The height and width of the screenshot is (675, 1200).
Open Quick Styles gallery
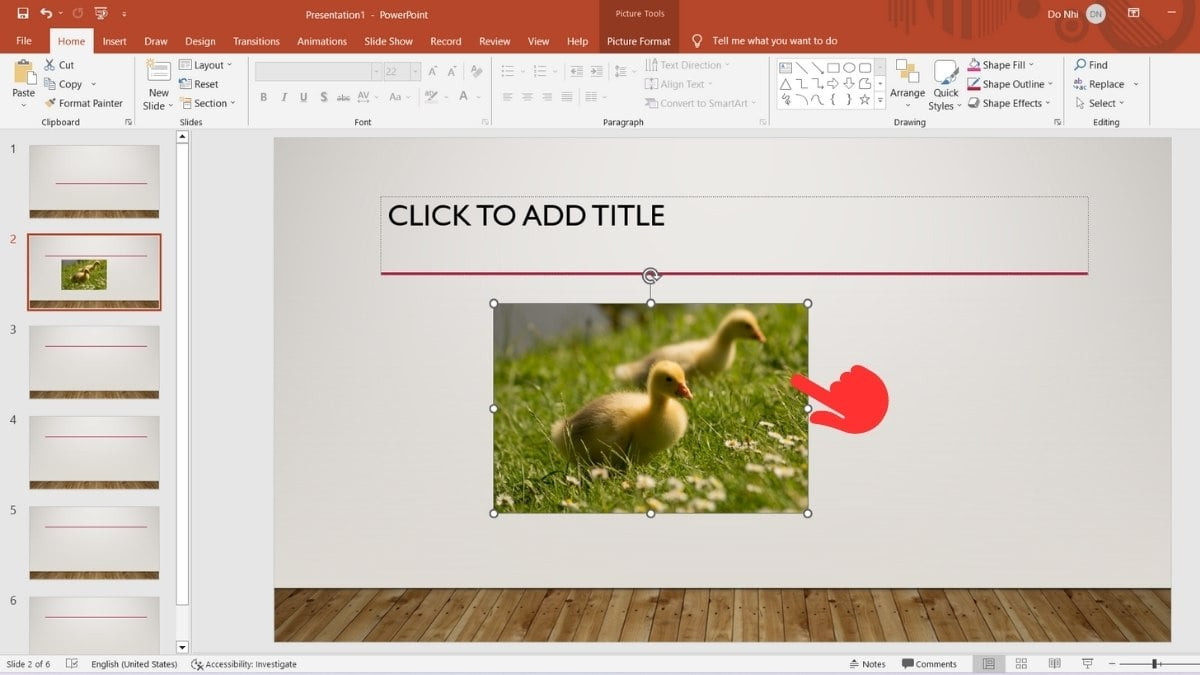coord(945,84)
